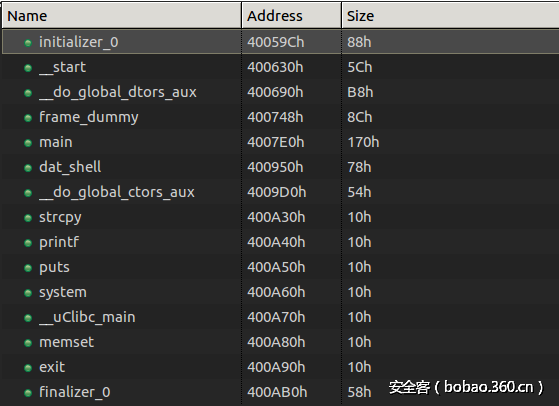This screenshot has width=559, height=406.
Task: Select the __do_global_dtors_aux function row
Action: click(281, 92)
